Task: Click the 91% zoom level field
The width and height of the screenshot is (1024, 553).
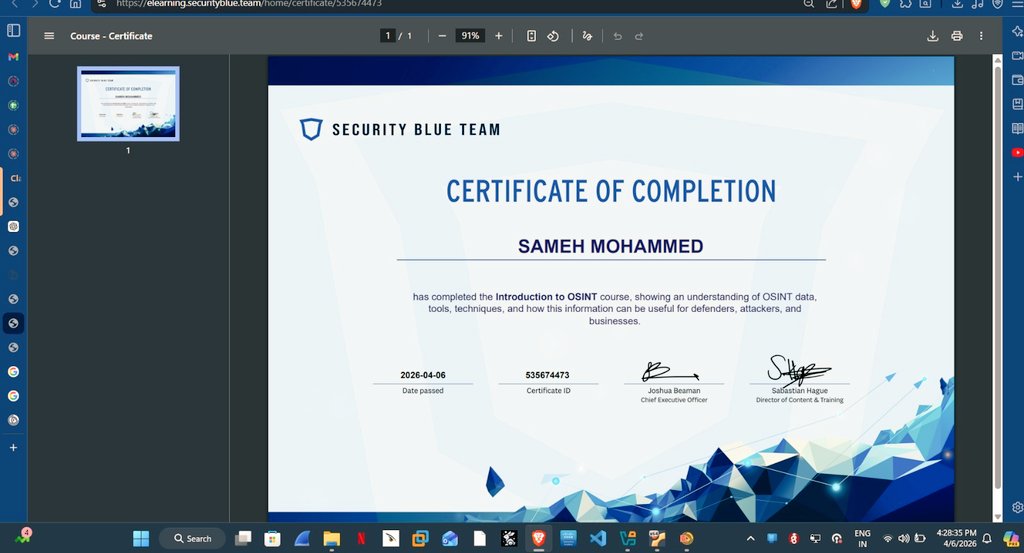Action: (470, 36)
